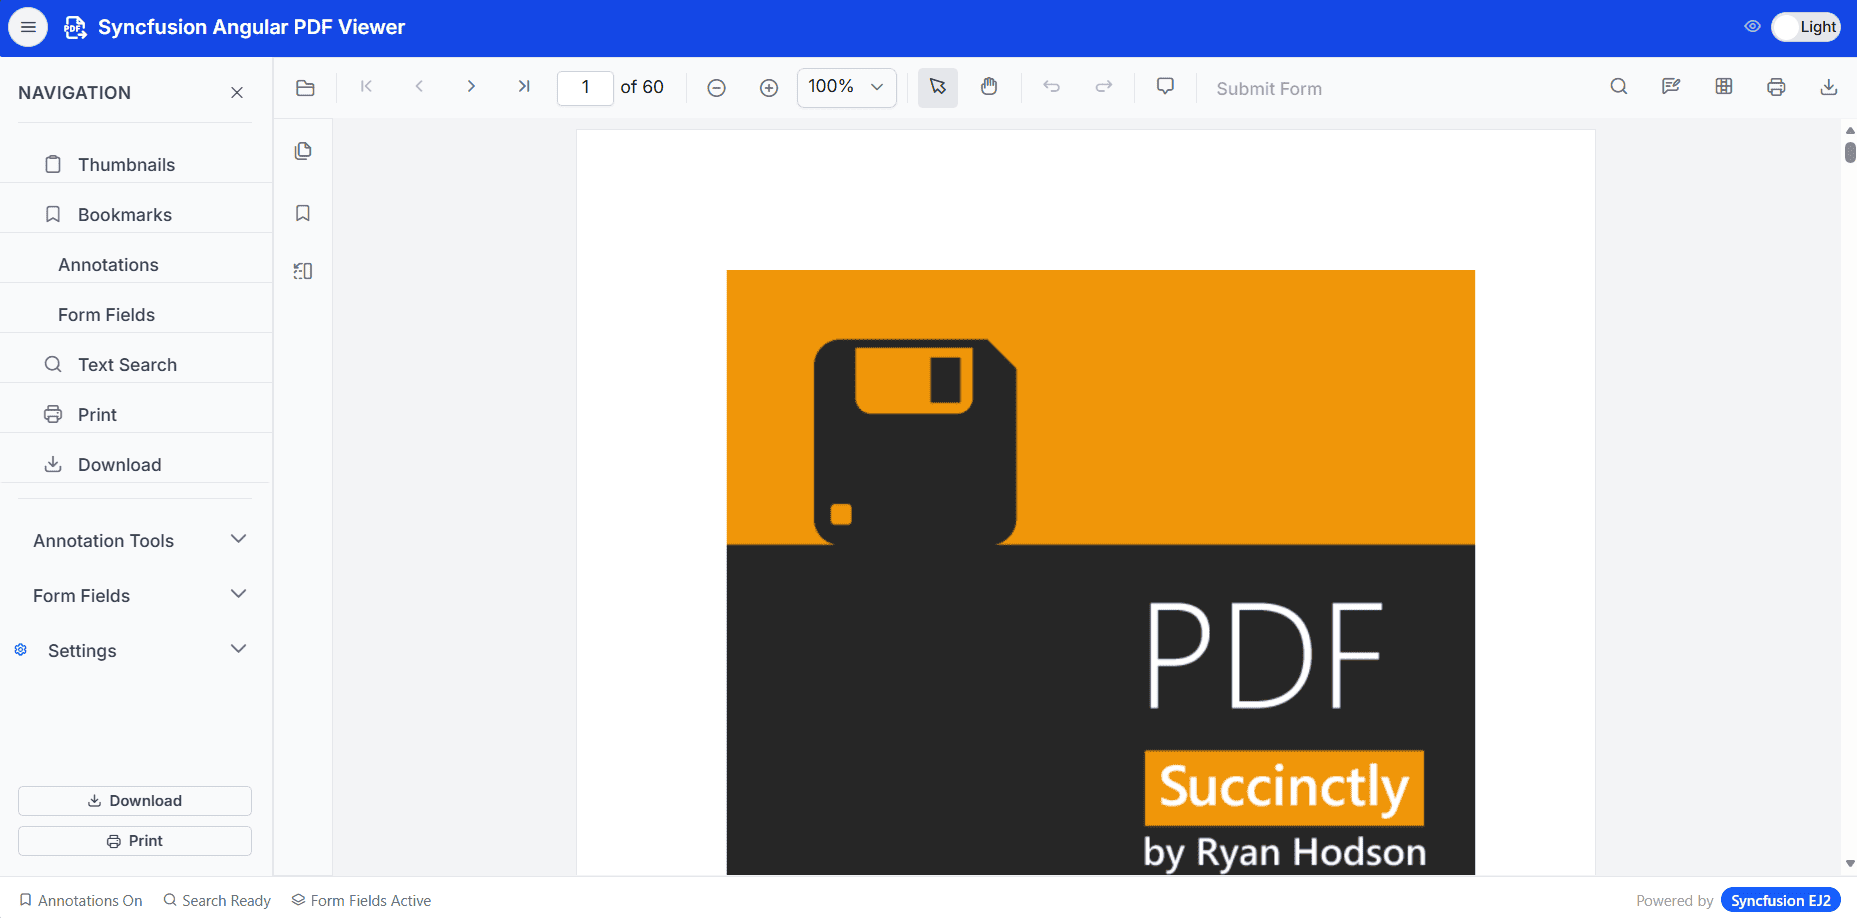Click the settings gear icon

(x=21, y=650)
